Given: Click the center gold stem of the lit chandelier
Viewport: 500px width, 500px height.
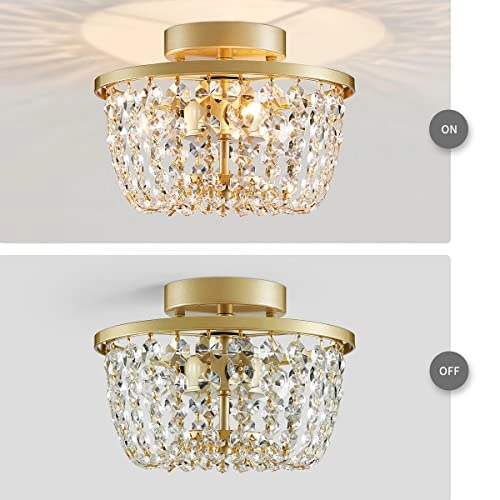Looking at the screenshot, I should pos(223,155).
